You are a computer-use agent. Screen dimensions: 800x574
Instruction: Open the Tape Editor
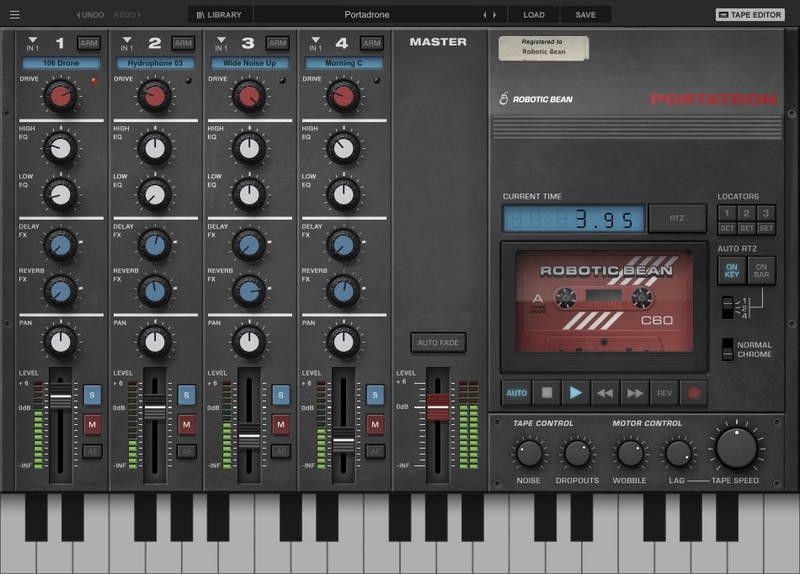point(751,15)
